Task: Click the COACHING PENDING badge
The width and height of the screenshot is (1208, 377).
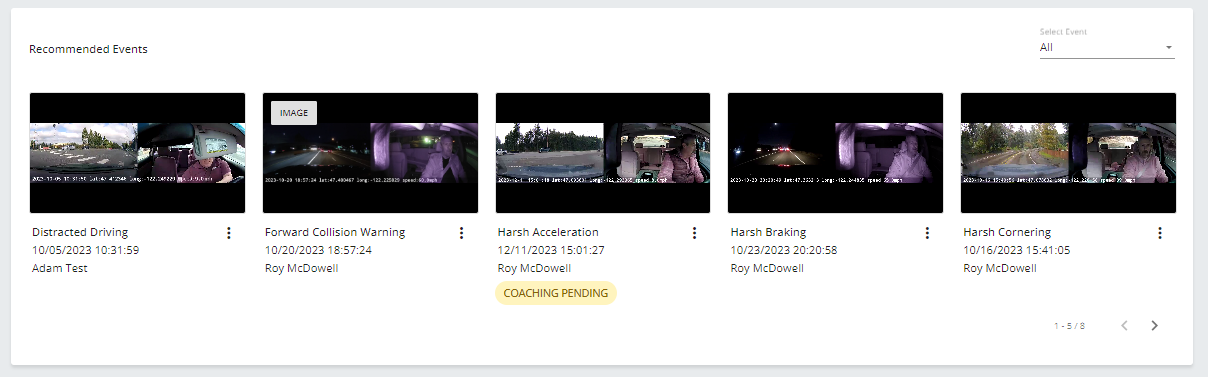Action: click(557, 293)
